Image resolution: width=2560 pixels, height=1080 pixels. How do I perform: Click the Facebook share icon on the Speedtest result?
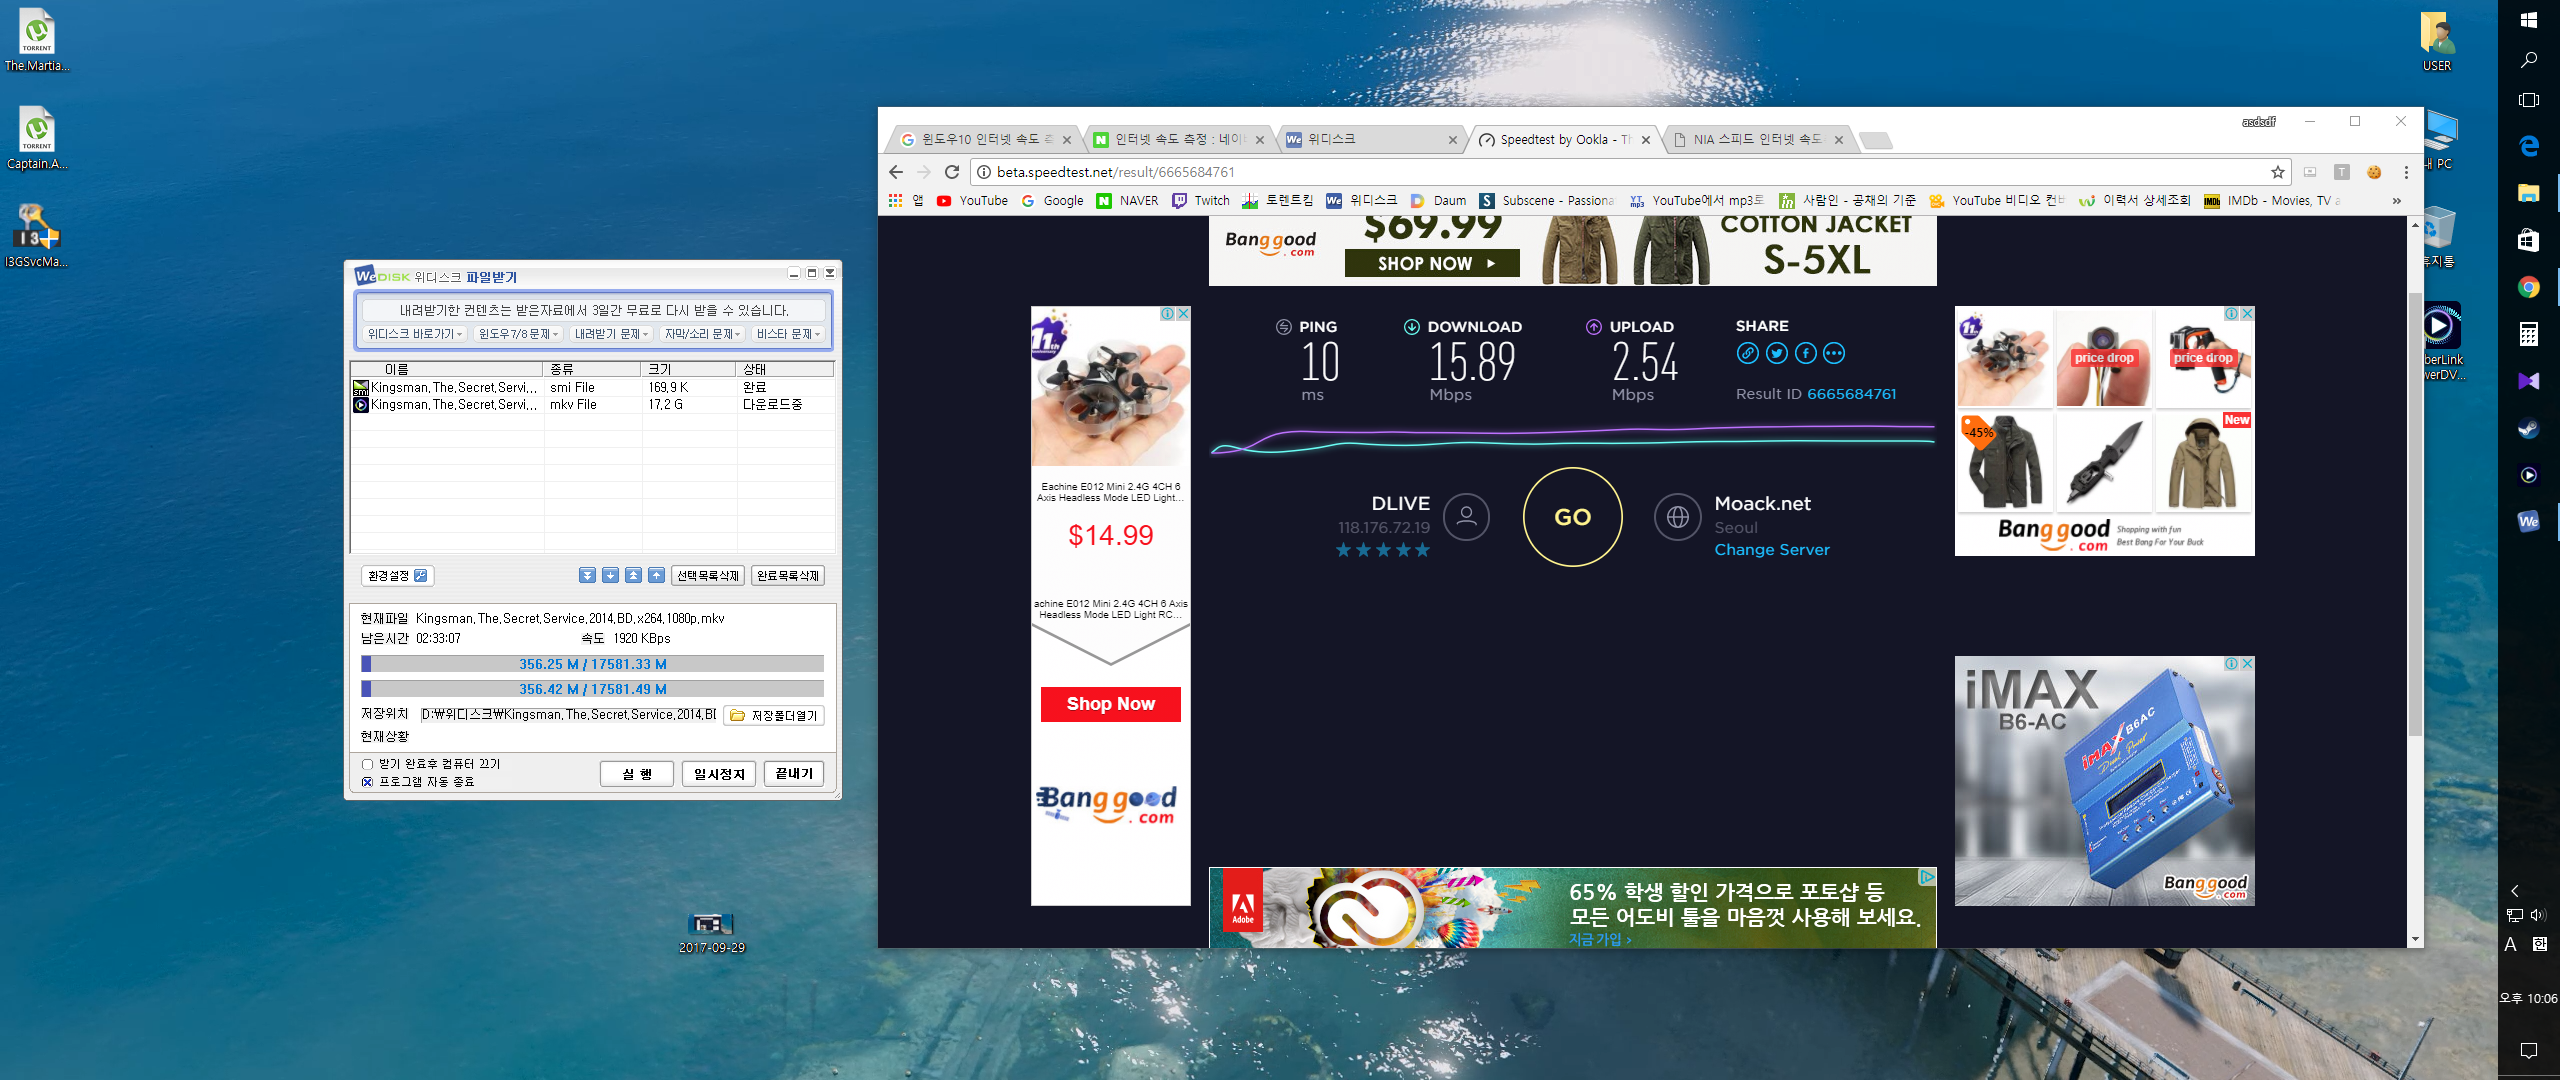(1805, 353)
